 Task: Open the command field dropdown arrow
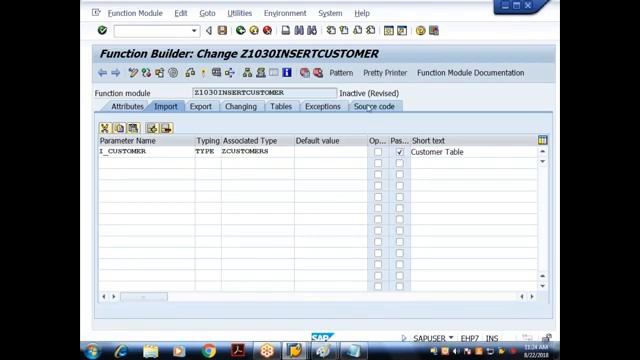click(x=194, y=31)
